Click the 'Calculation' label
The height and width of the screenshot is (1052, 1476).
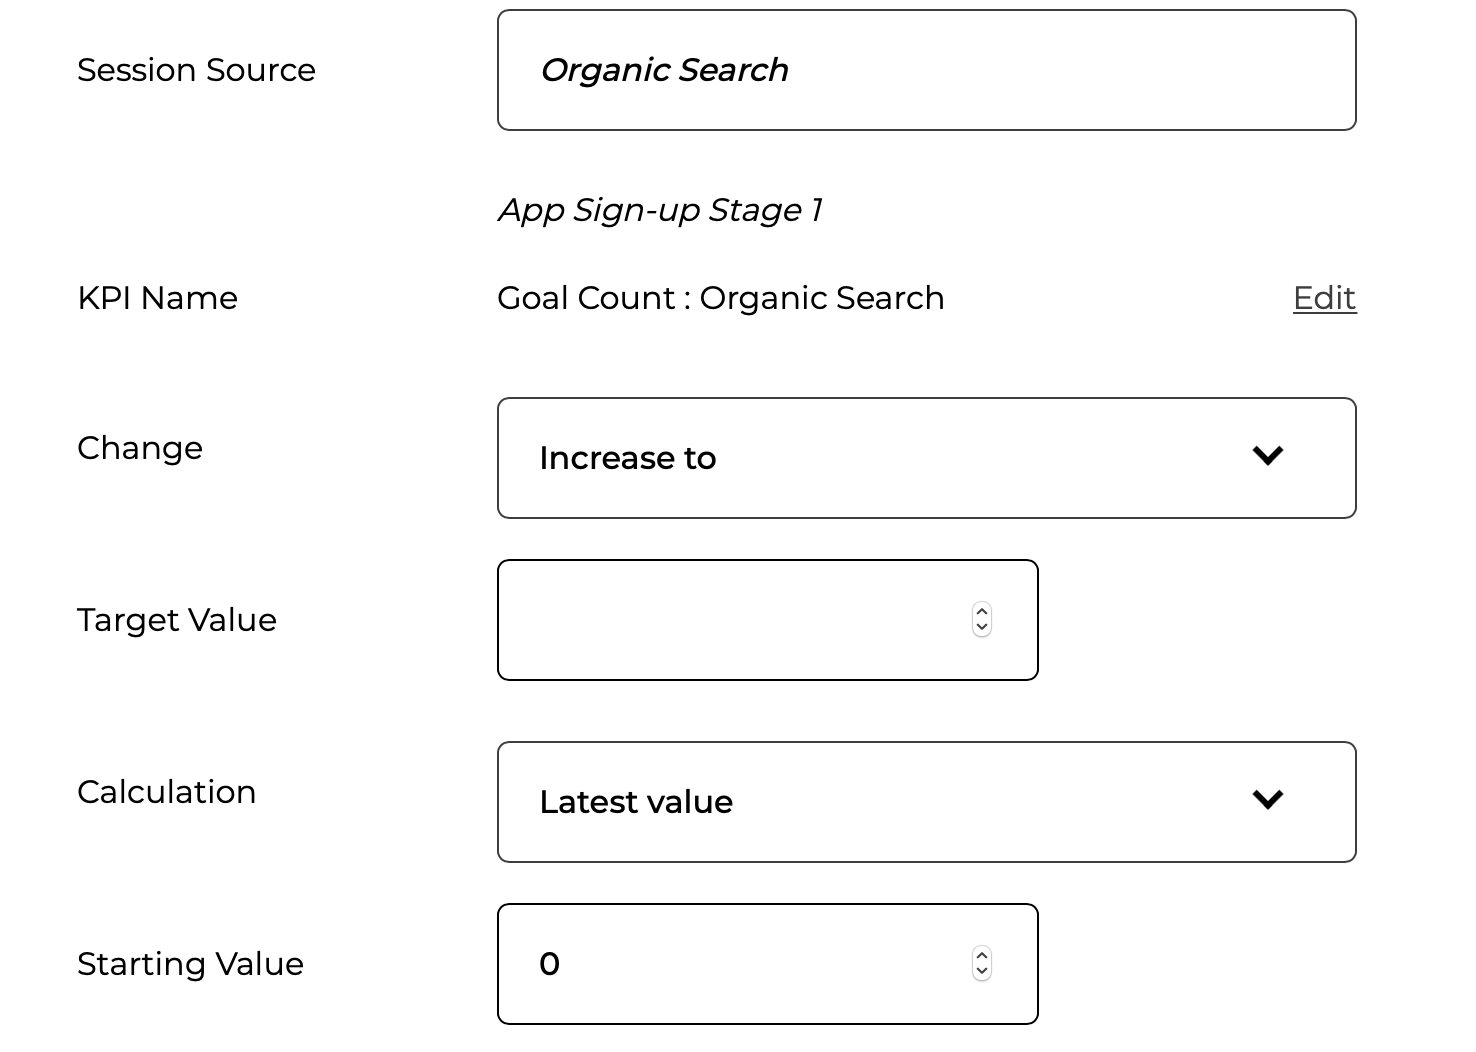[x=167, y=792]
